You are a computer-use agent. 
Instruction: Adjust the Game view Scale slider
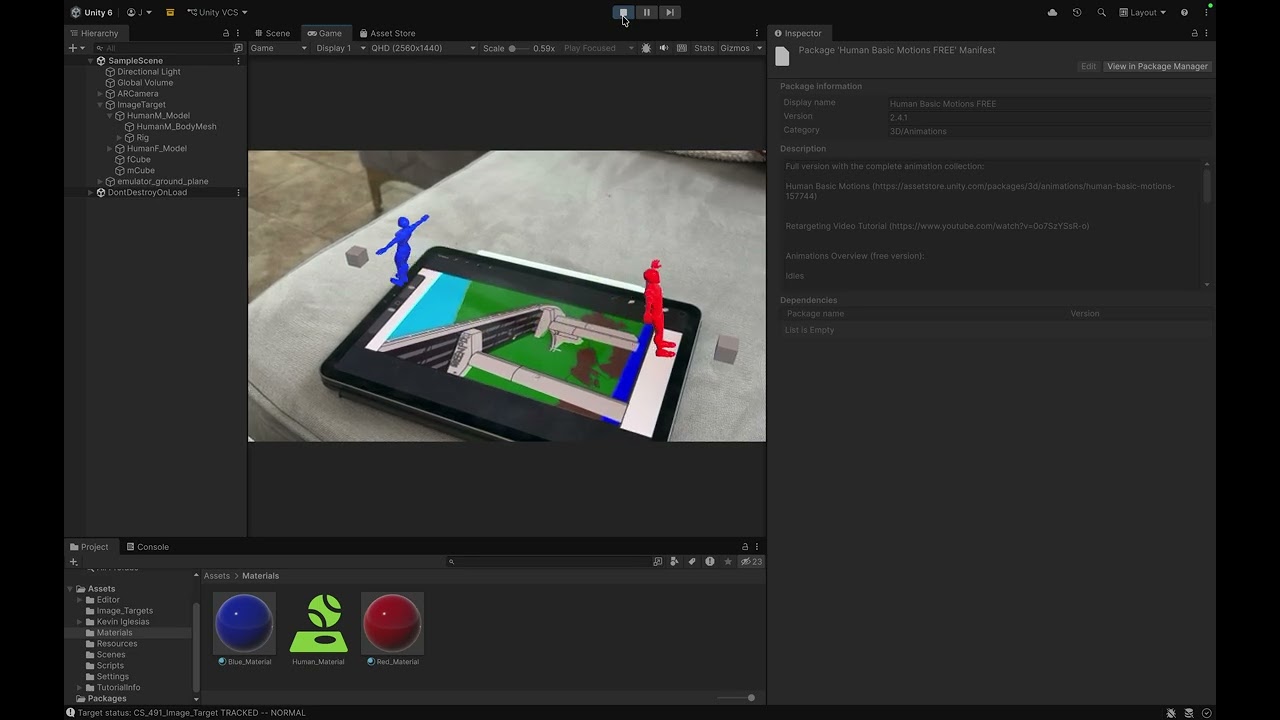(x=519, y=48)
